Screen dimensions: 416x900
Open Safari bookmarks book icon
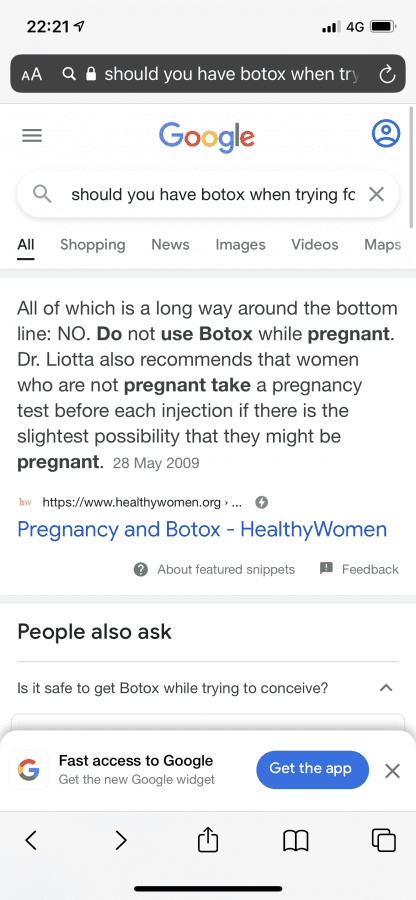(296, 841)
